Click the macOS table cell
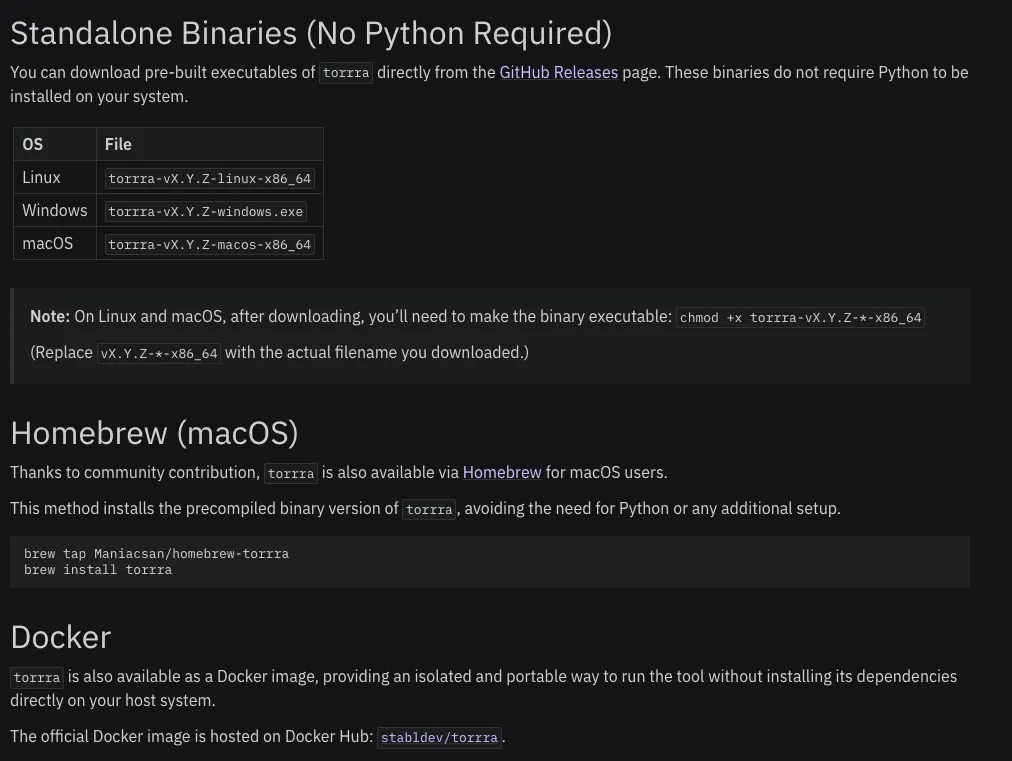 (x=47, y=244)
